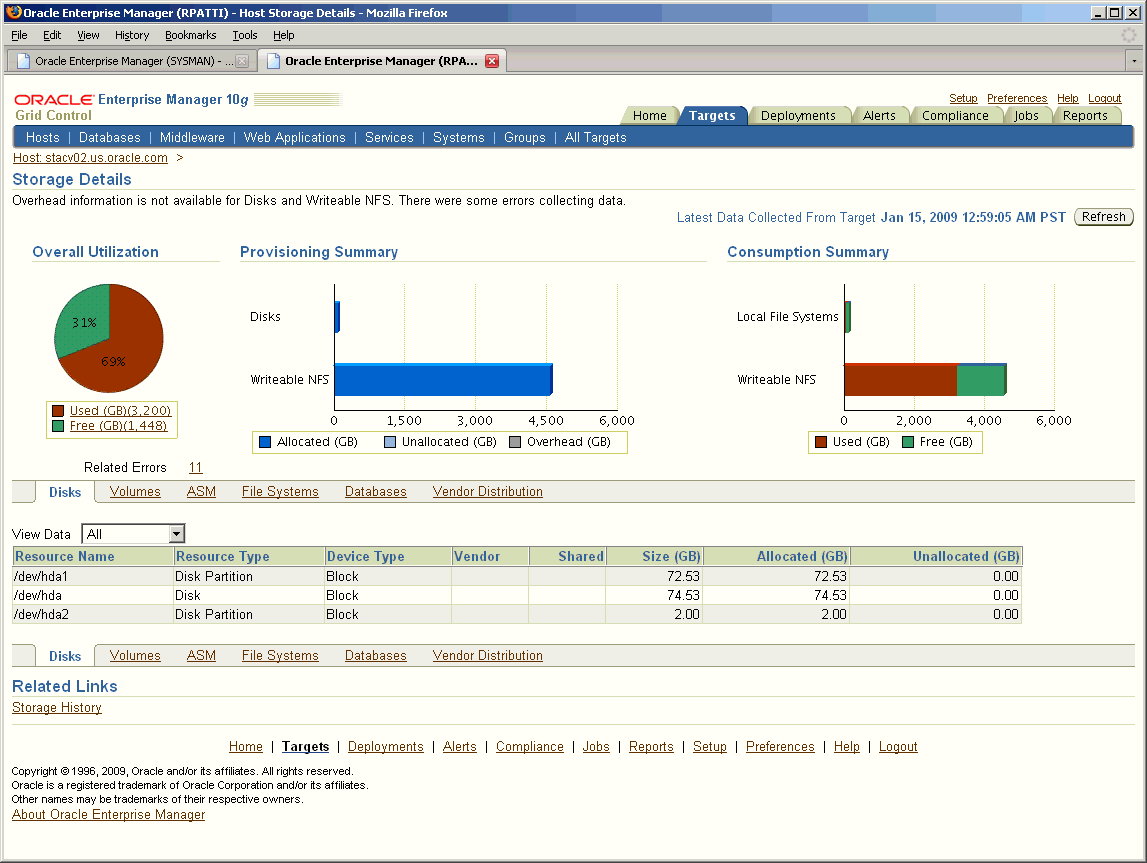Open About Oracle Enterprise Manager
The image size is (1147, 863).
pos(108,814)
